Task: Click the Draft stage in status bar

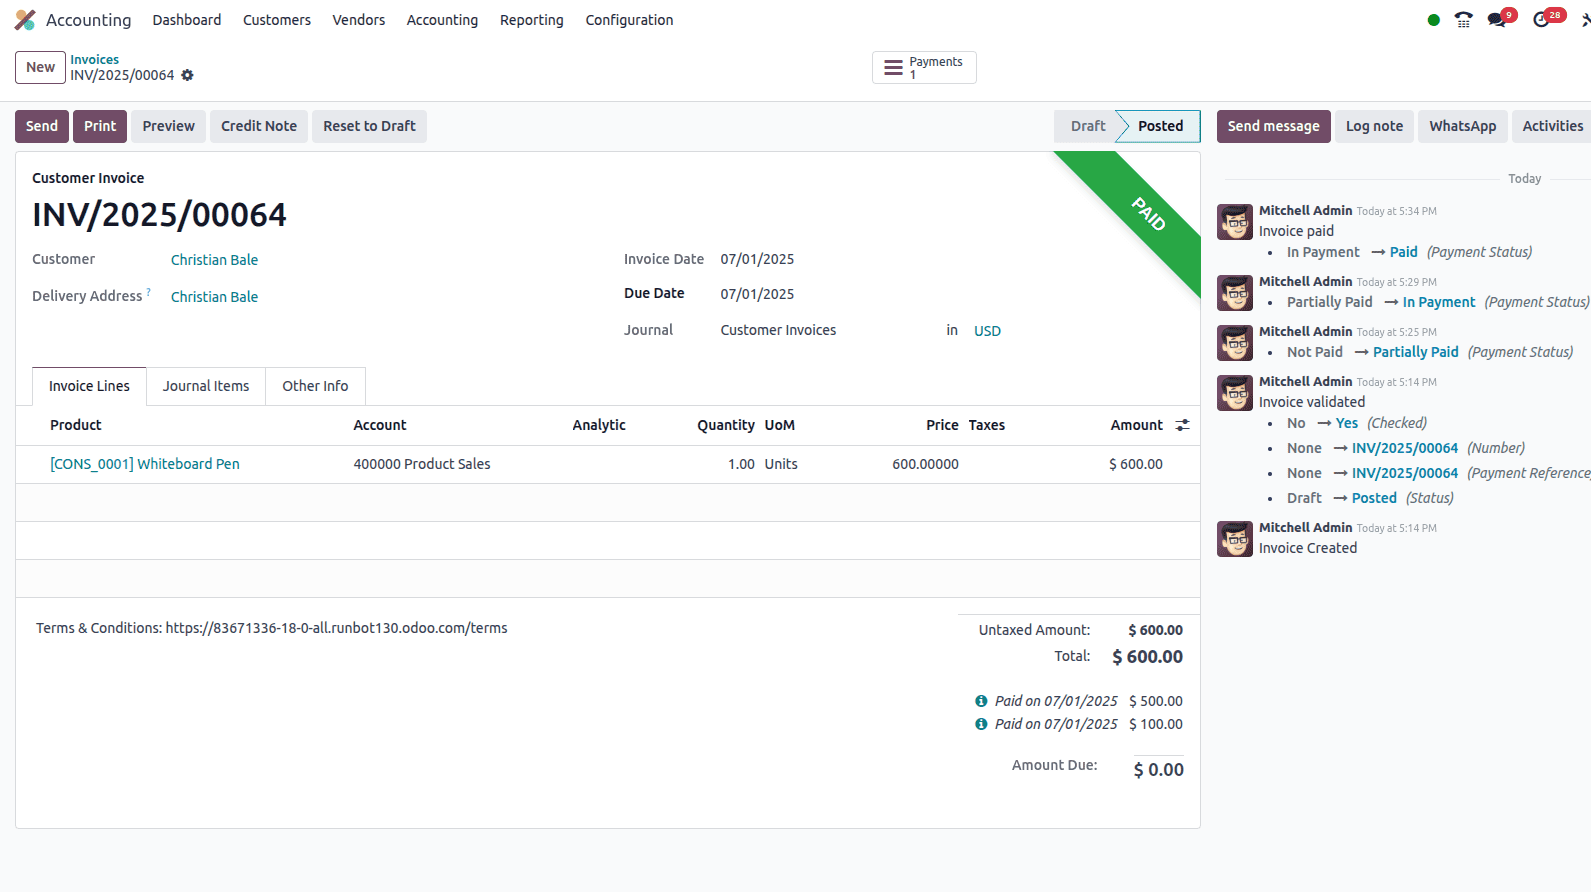Action: tap(1087, 126)
